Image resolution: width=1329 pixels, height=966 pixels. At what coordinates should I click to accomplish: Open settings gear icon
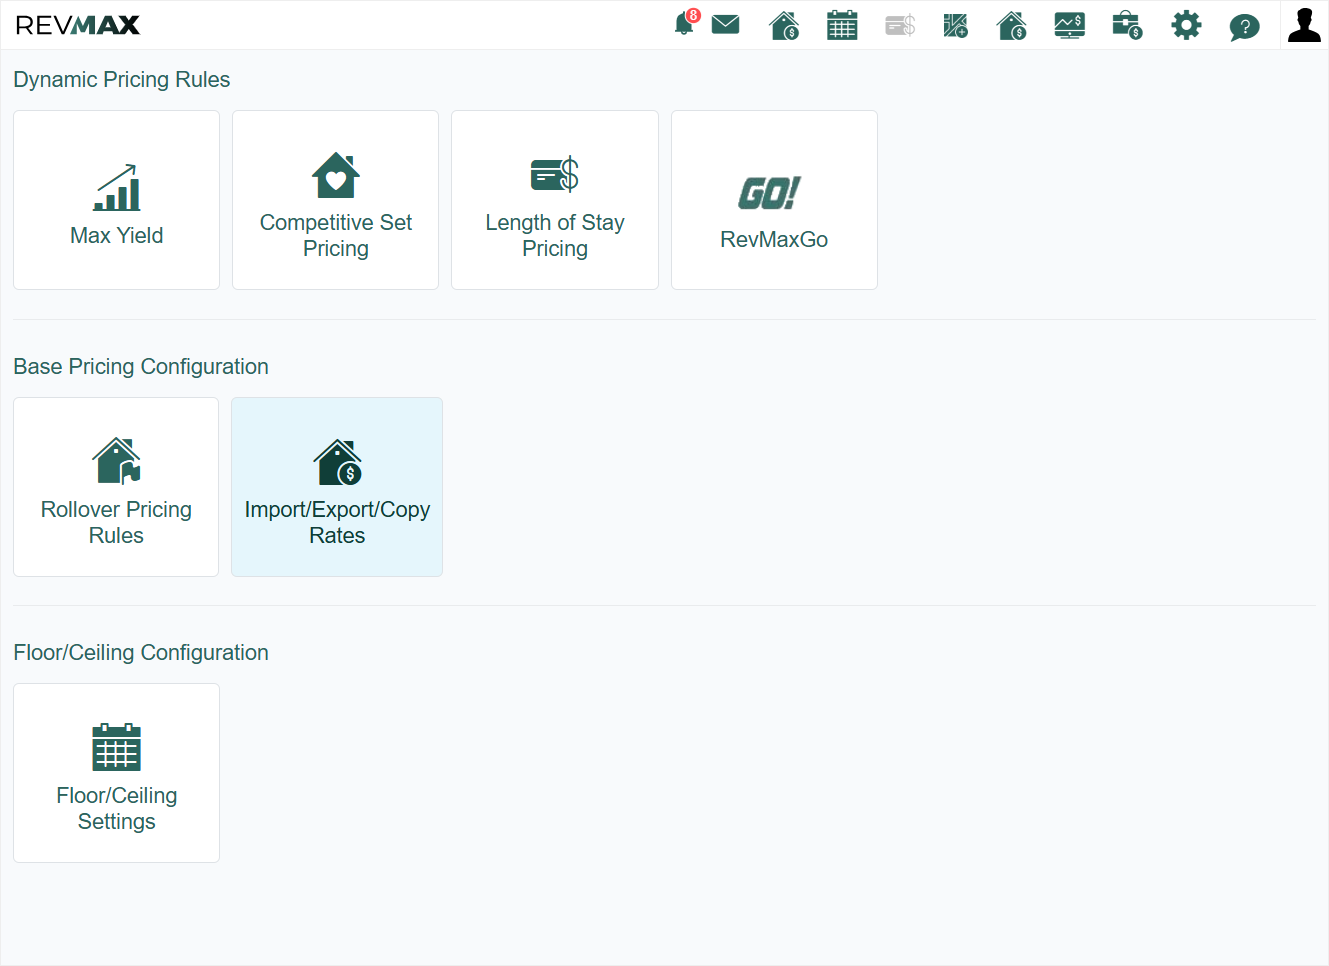1186,25
